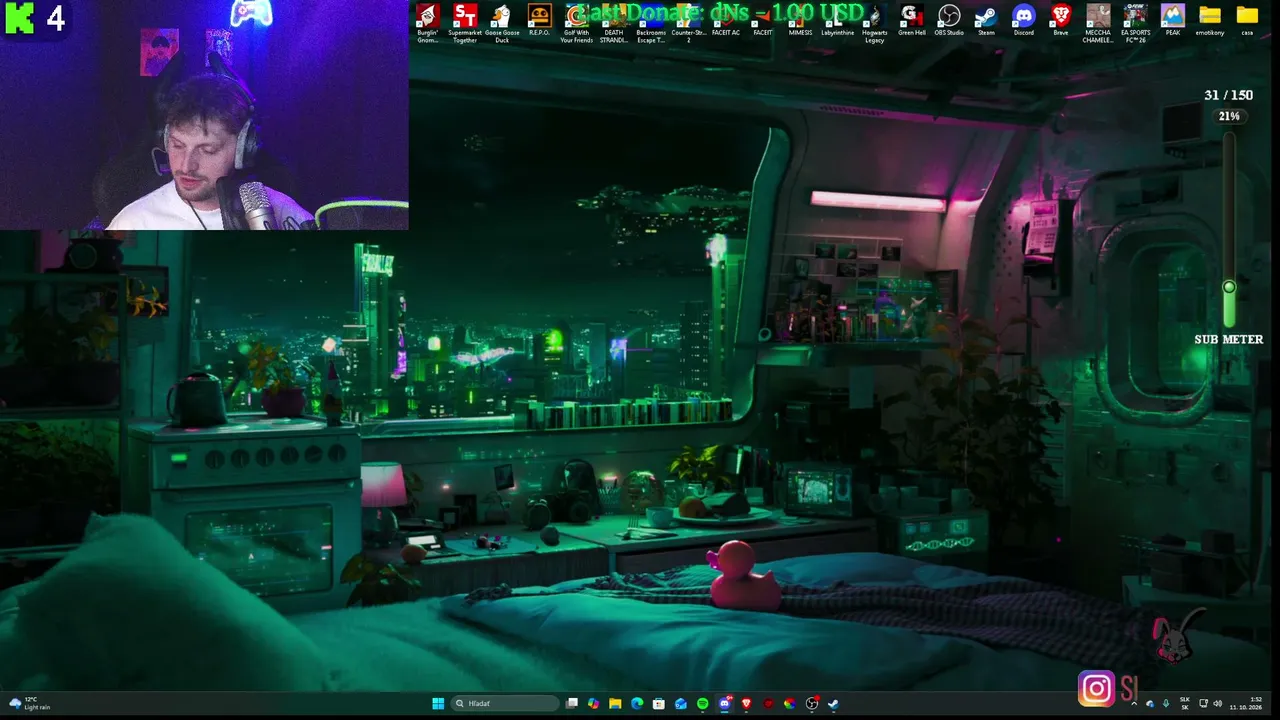Open the OBS Studio desktop shortcut
Viewport: 1280px width, 720px height.
949,21
